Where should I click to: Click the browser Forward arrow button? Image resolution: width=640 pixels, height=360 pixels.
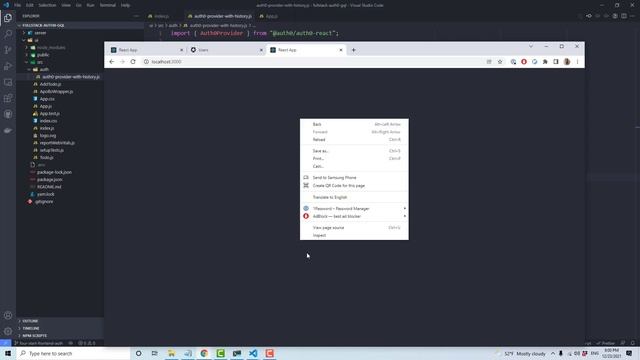click(x=122, y=62)
